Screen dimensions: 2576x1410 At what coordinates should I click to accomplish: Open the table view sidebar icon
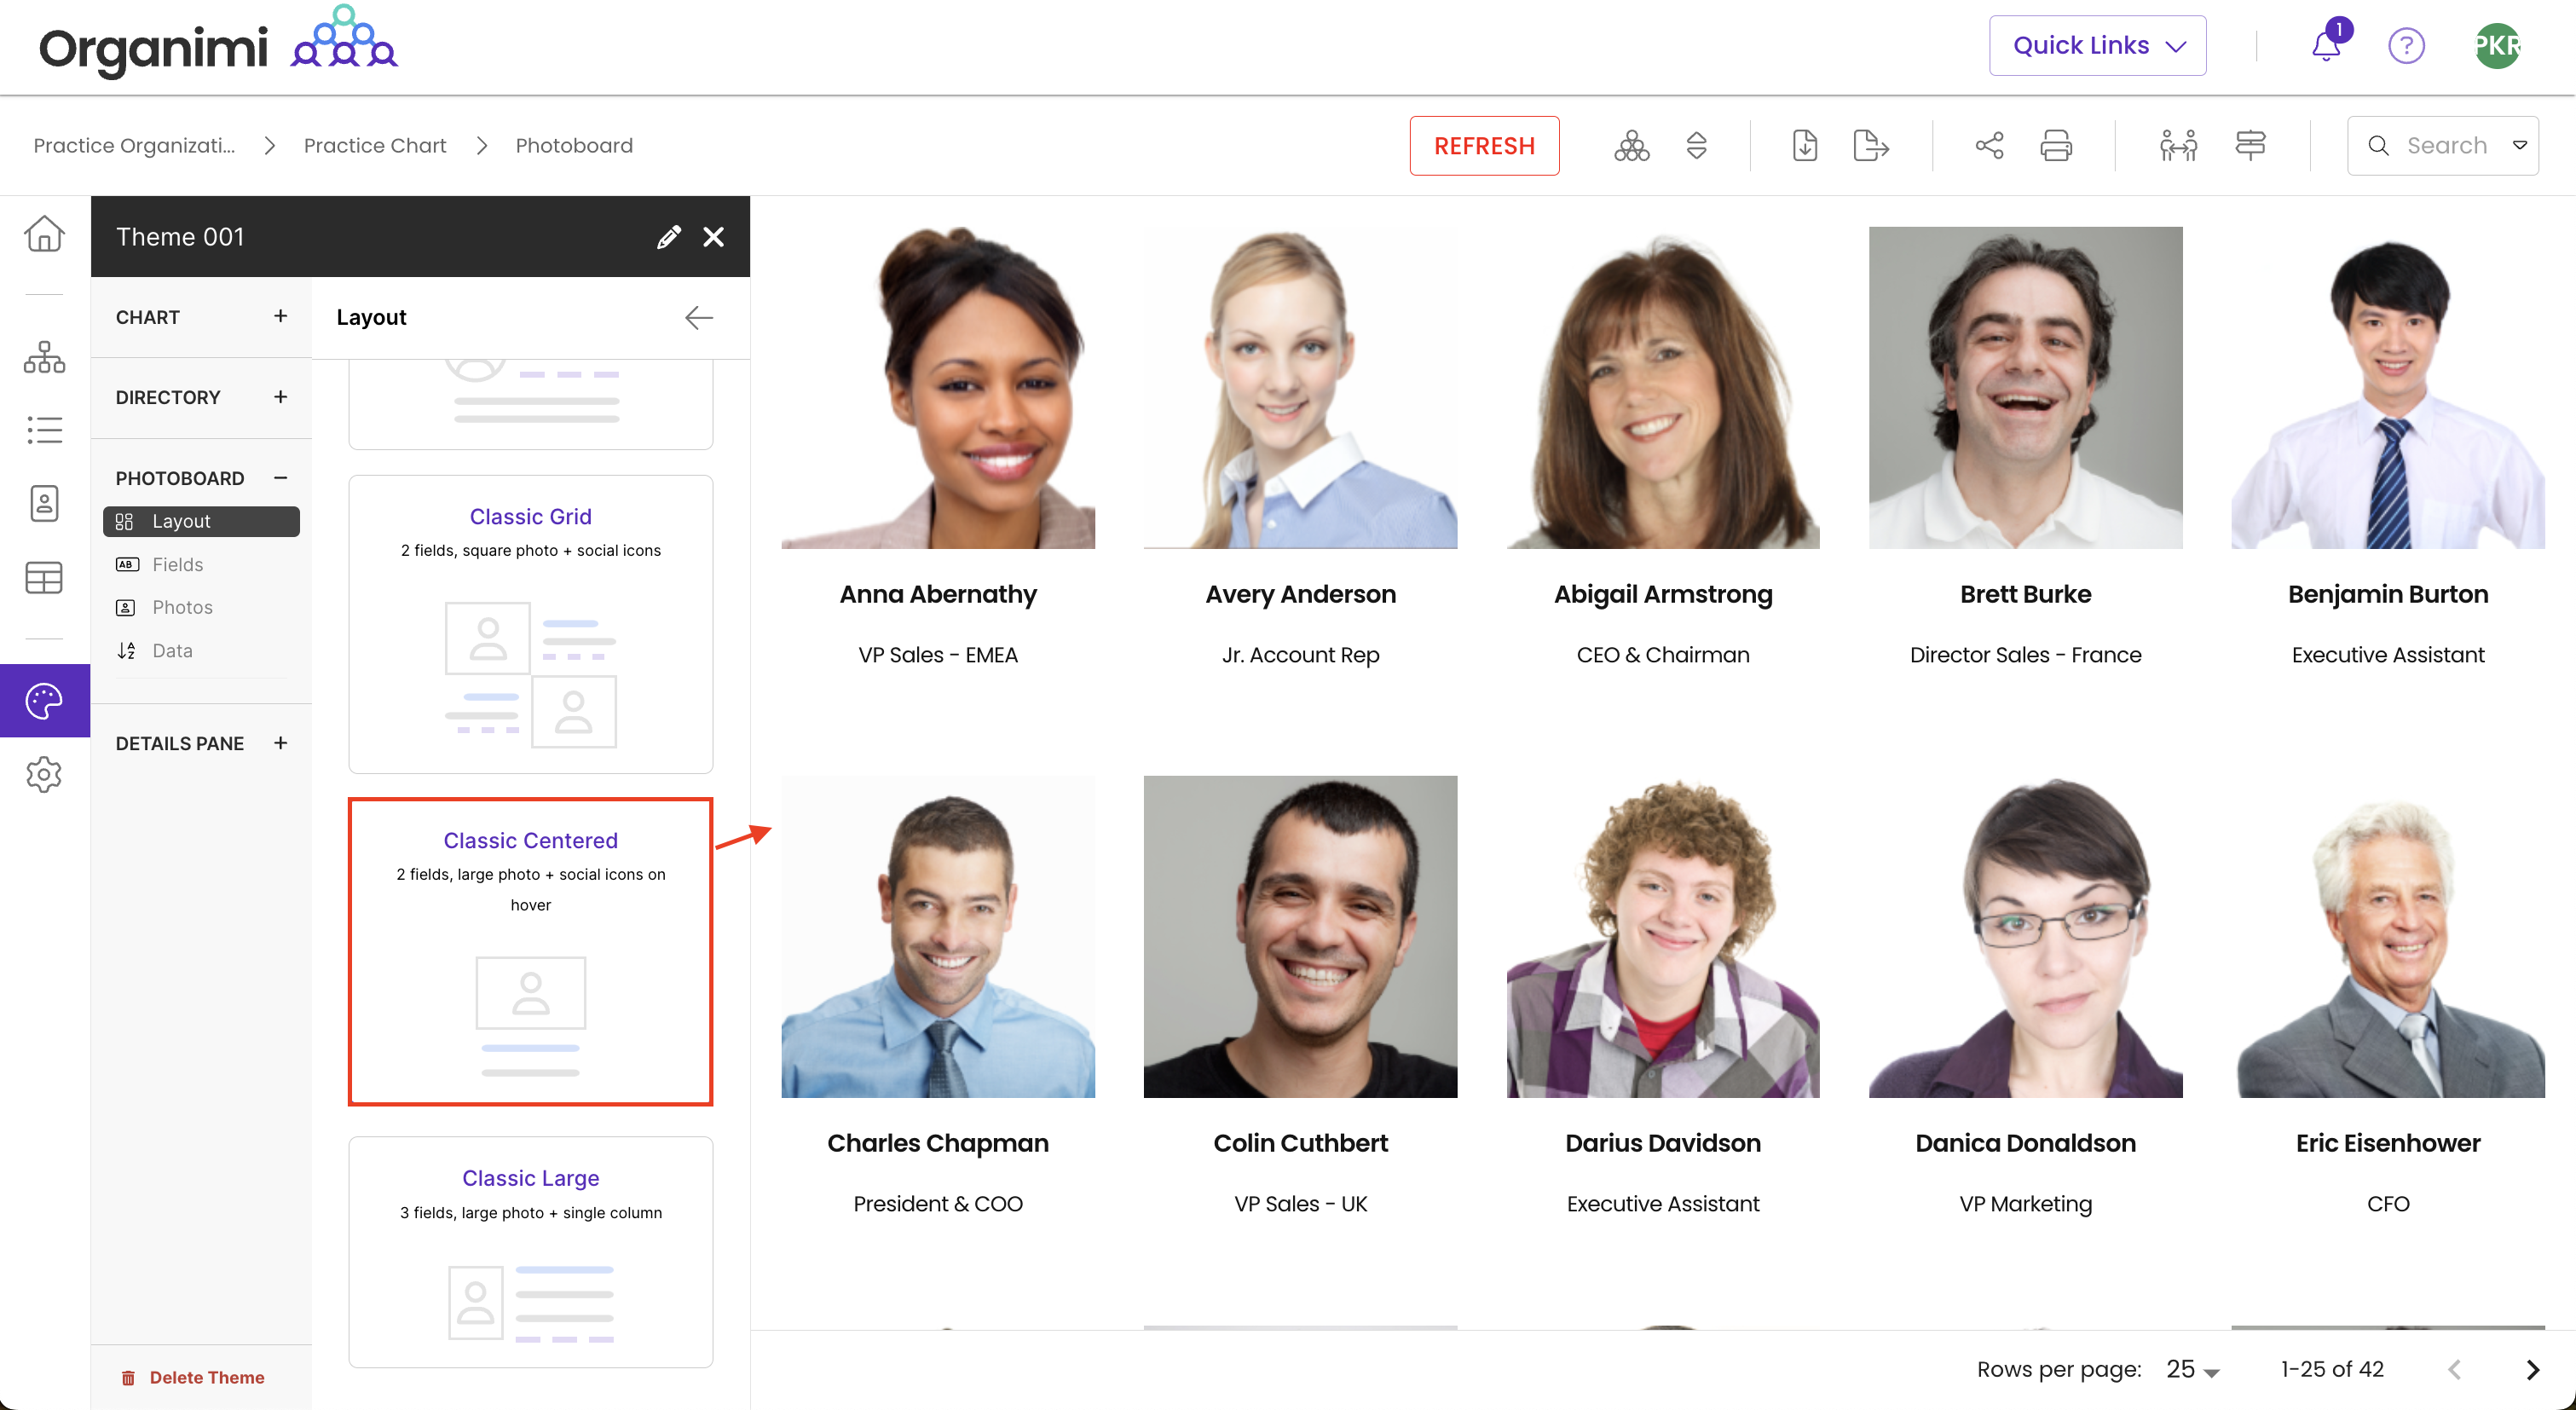44,577
